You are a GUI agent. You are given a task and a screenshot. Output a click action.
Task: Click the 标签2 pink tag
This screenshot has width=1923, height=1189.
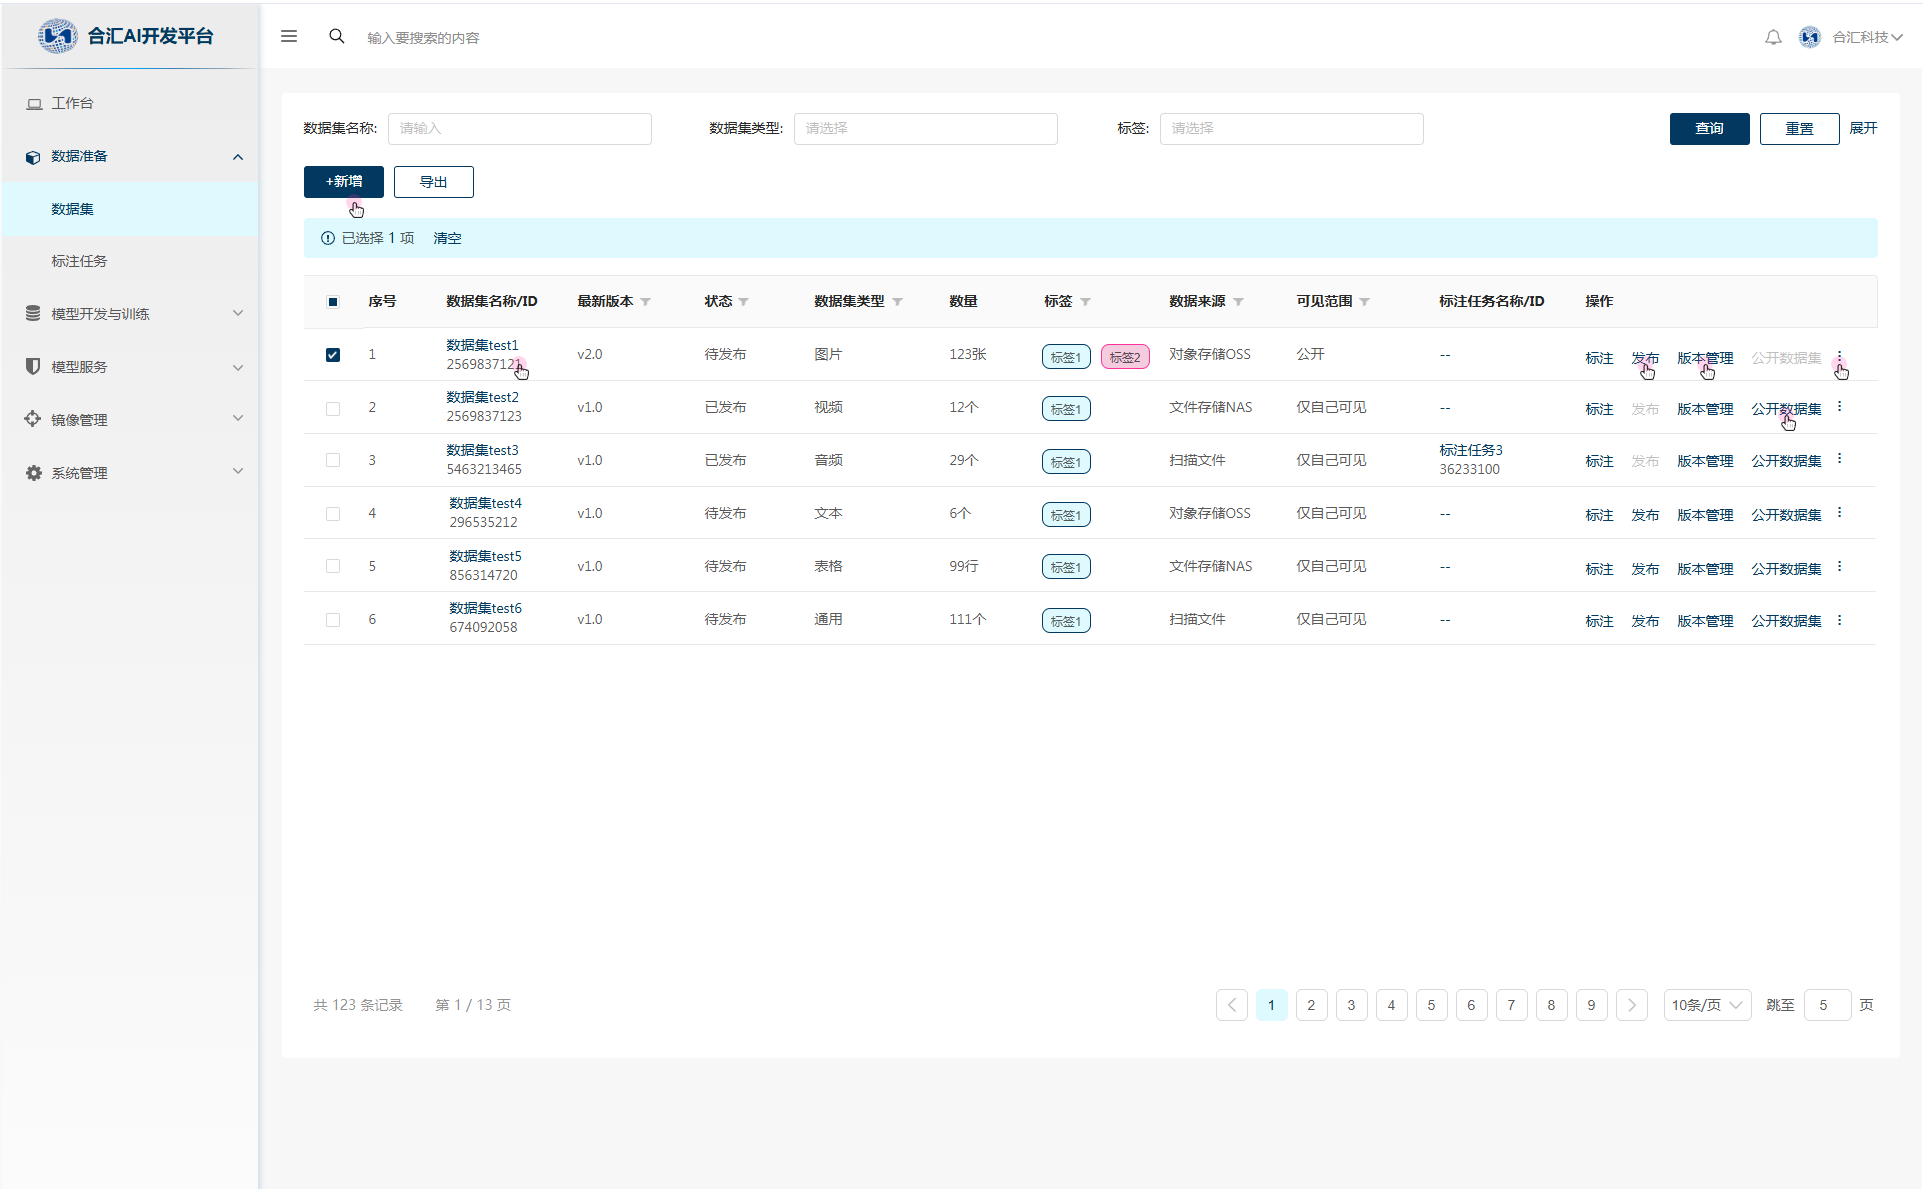coord(1124,357)
